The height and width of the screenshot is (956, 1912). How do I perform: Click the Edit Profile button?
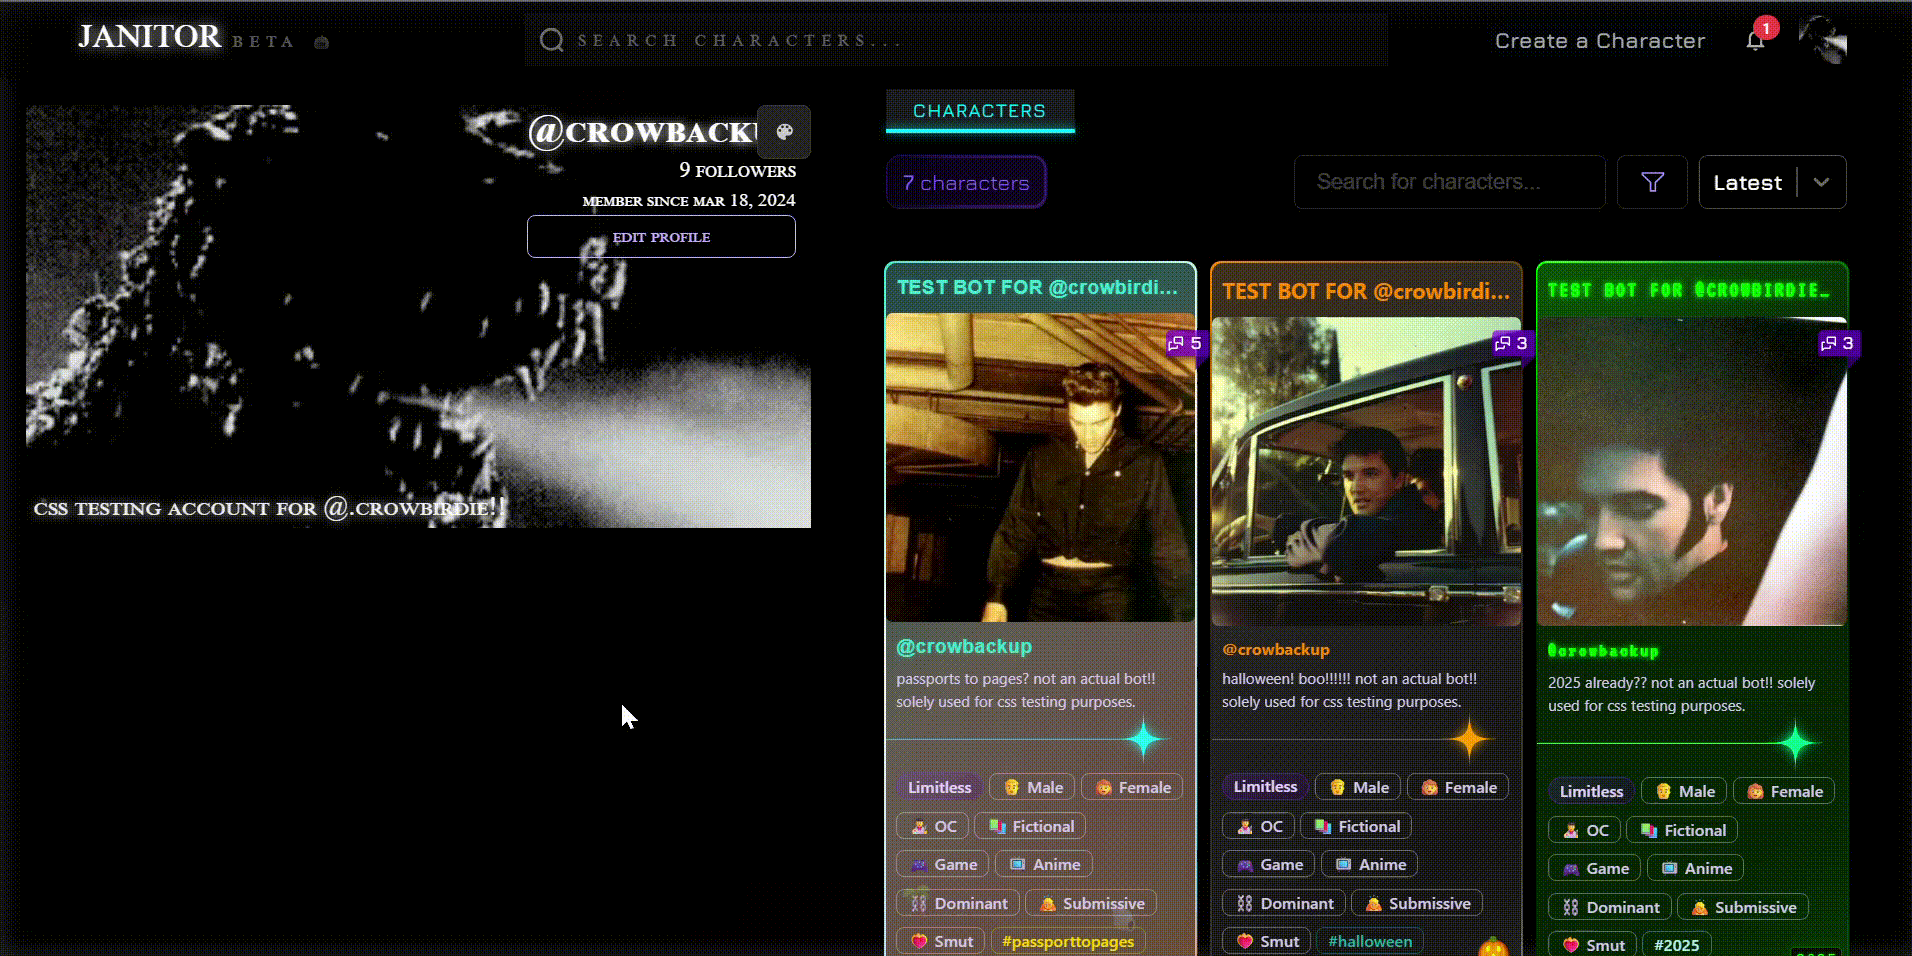pyautogui.click(x=661, y=237)
